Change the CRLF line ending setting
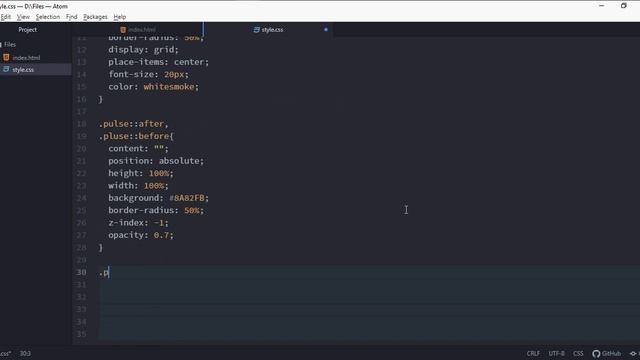Screen dimensions: 640x360 533,353
